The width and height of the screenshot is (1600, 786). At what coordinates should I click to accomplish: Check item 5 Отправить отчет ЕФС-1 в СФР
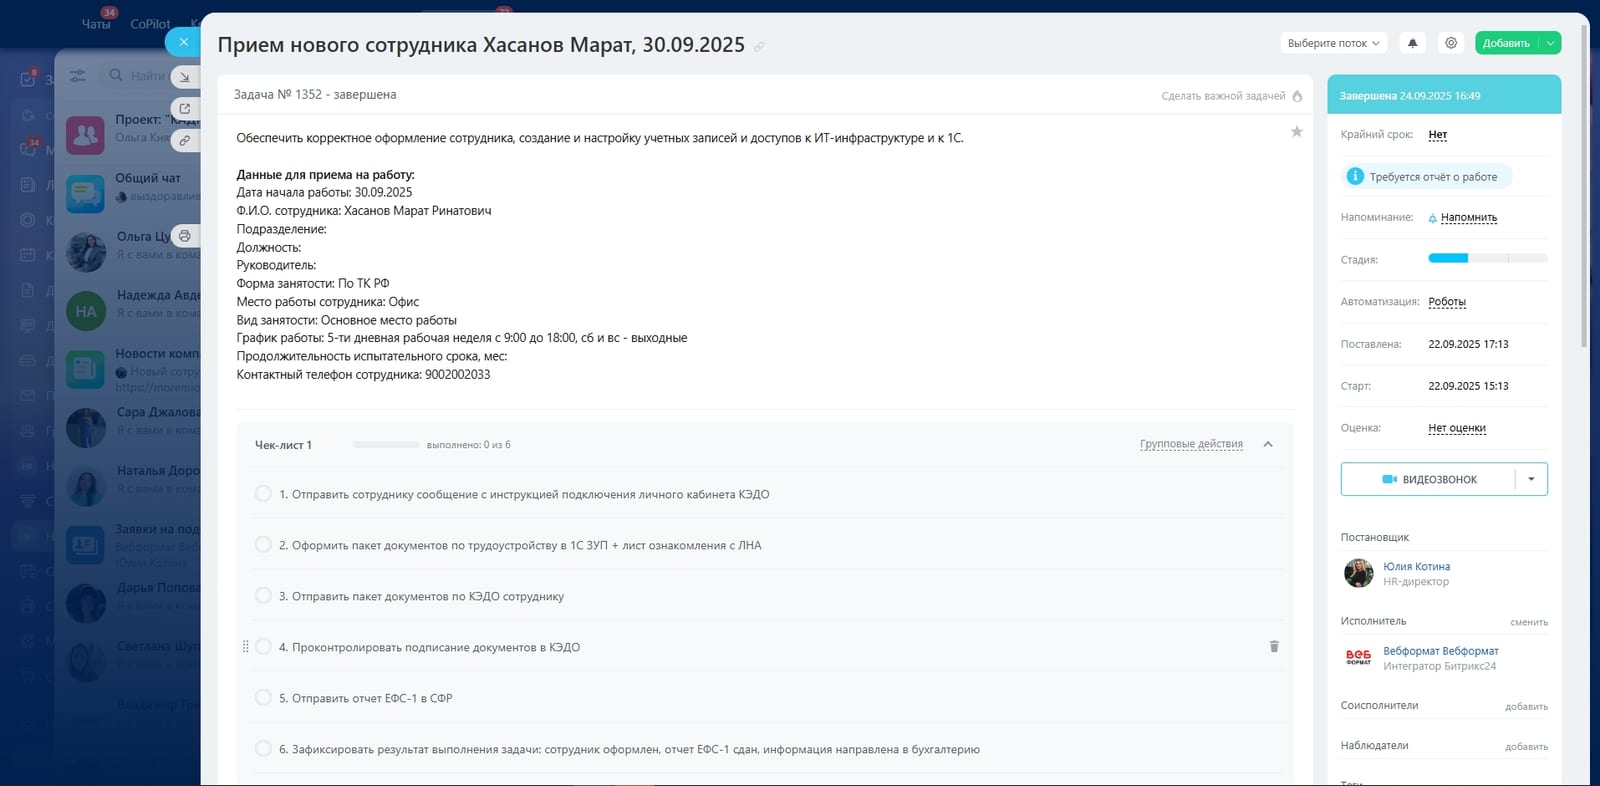tap(263, 698)
